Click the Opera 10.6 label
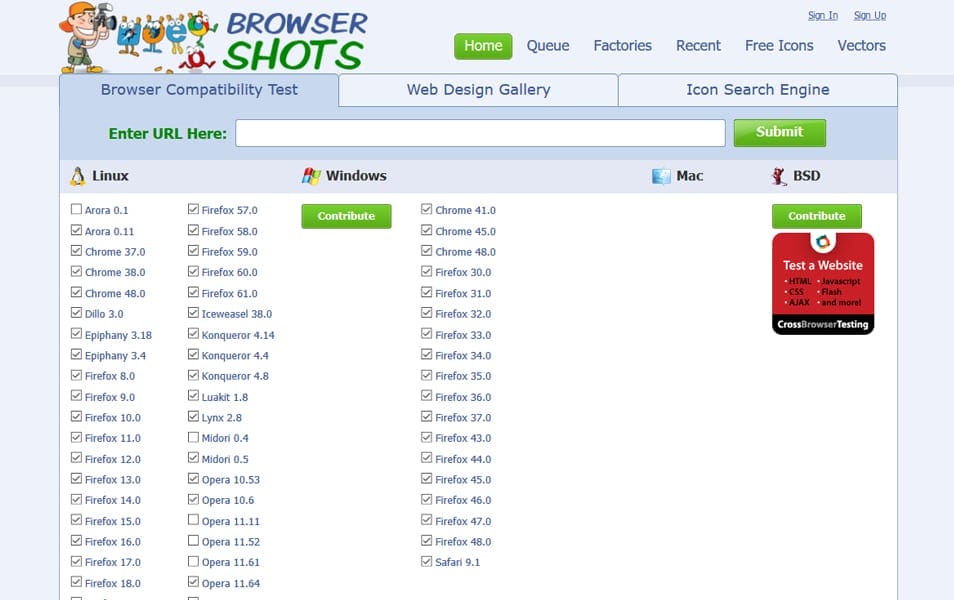954x600 pixels. pyautogui.click(x=228, y=500)
